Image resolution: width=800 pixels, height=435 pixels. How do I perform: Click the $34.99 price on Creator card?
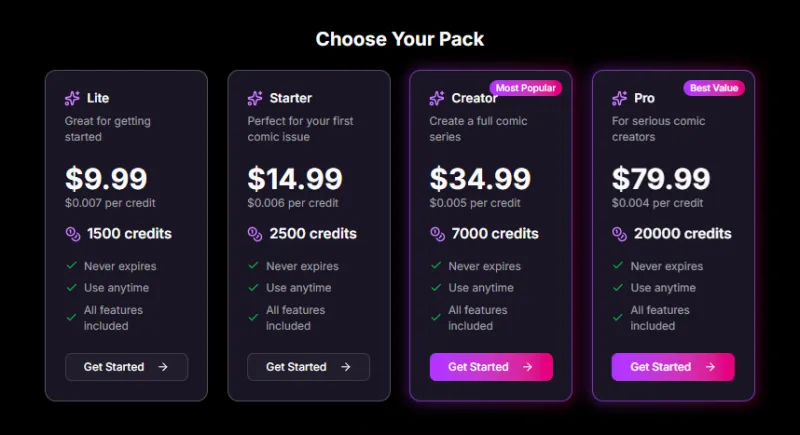click(x=480, y=179)
